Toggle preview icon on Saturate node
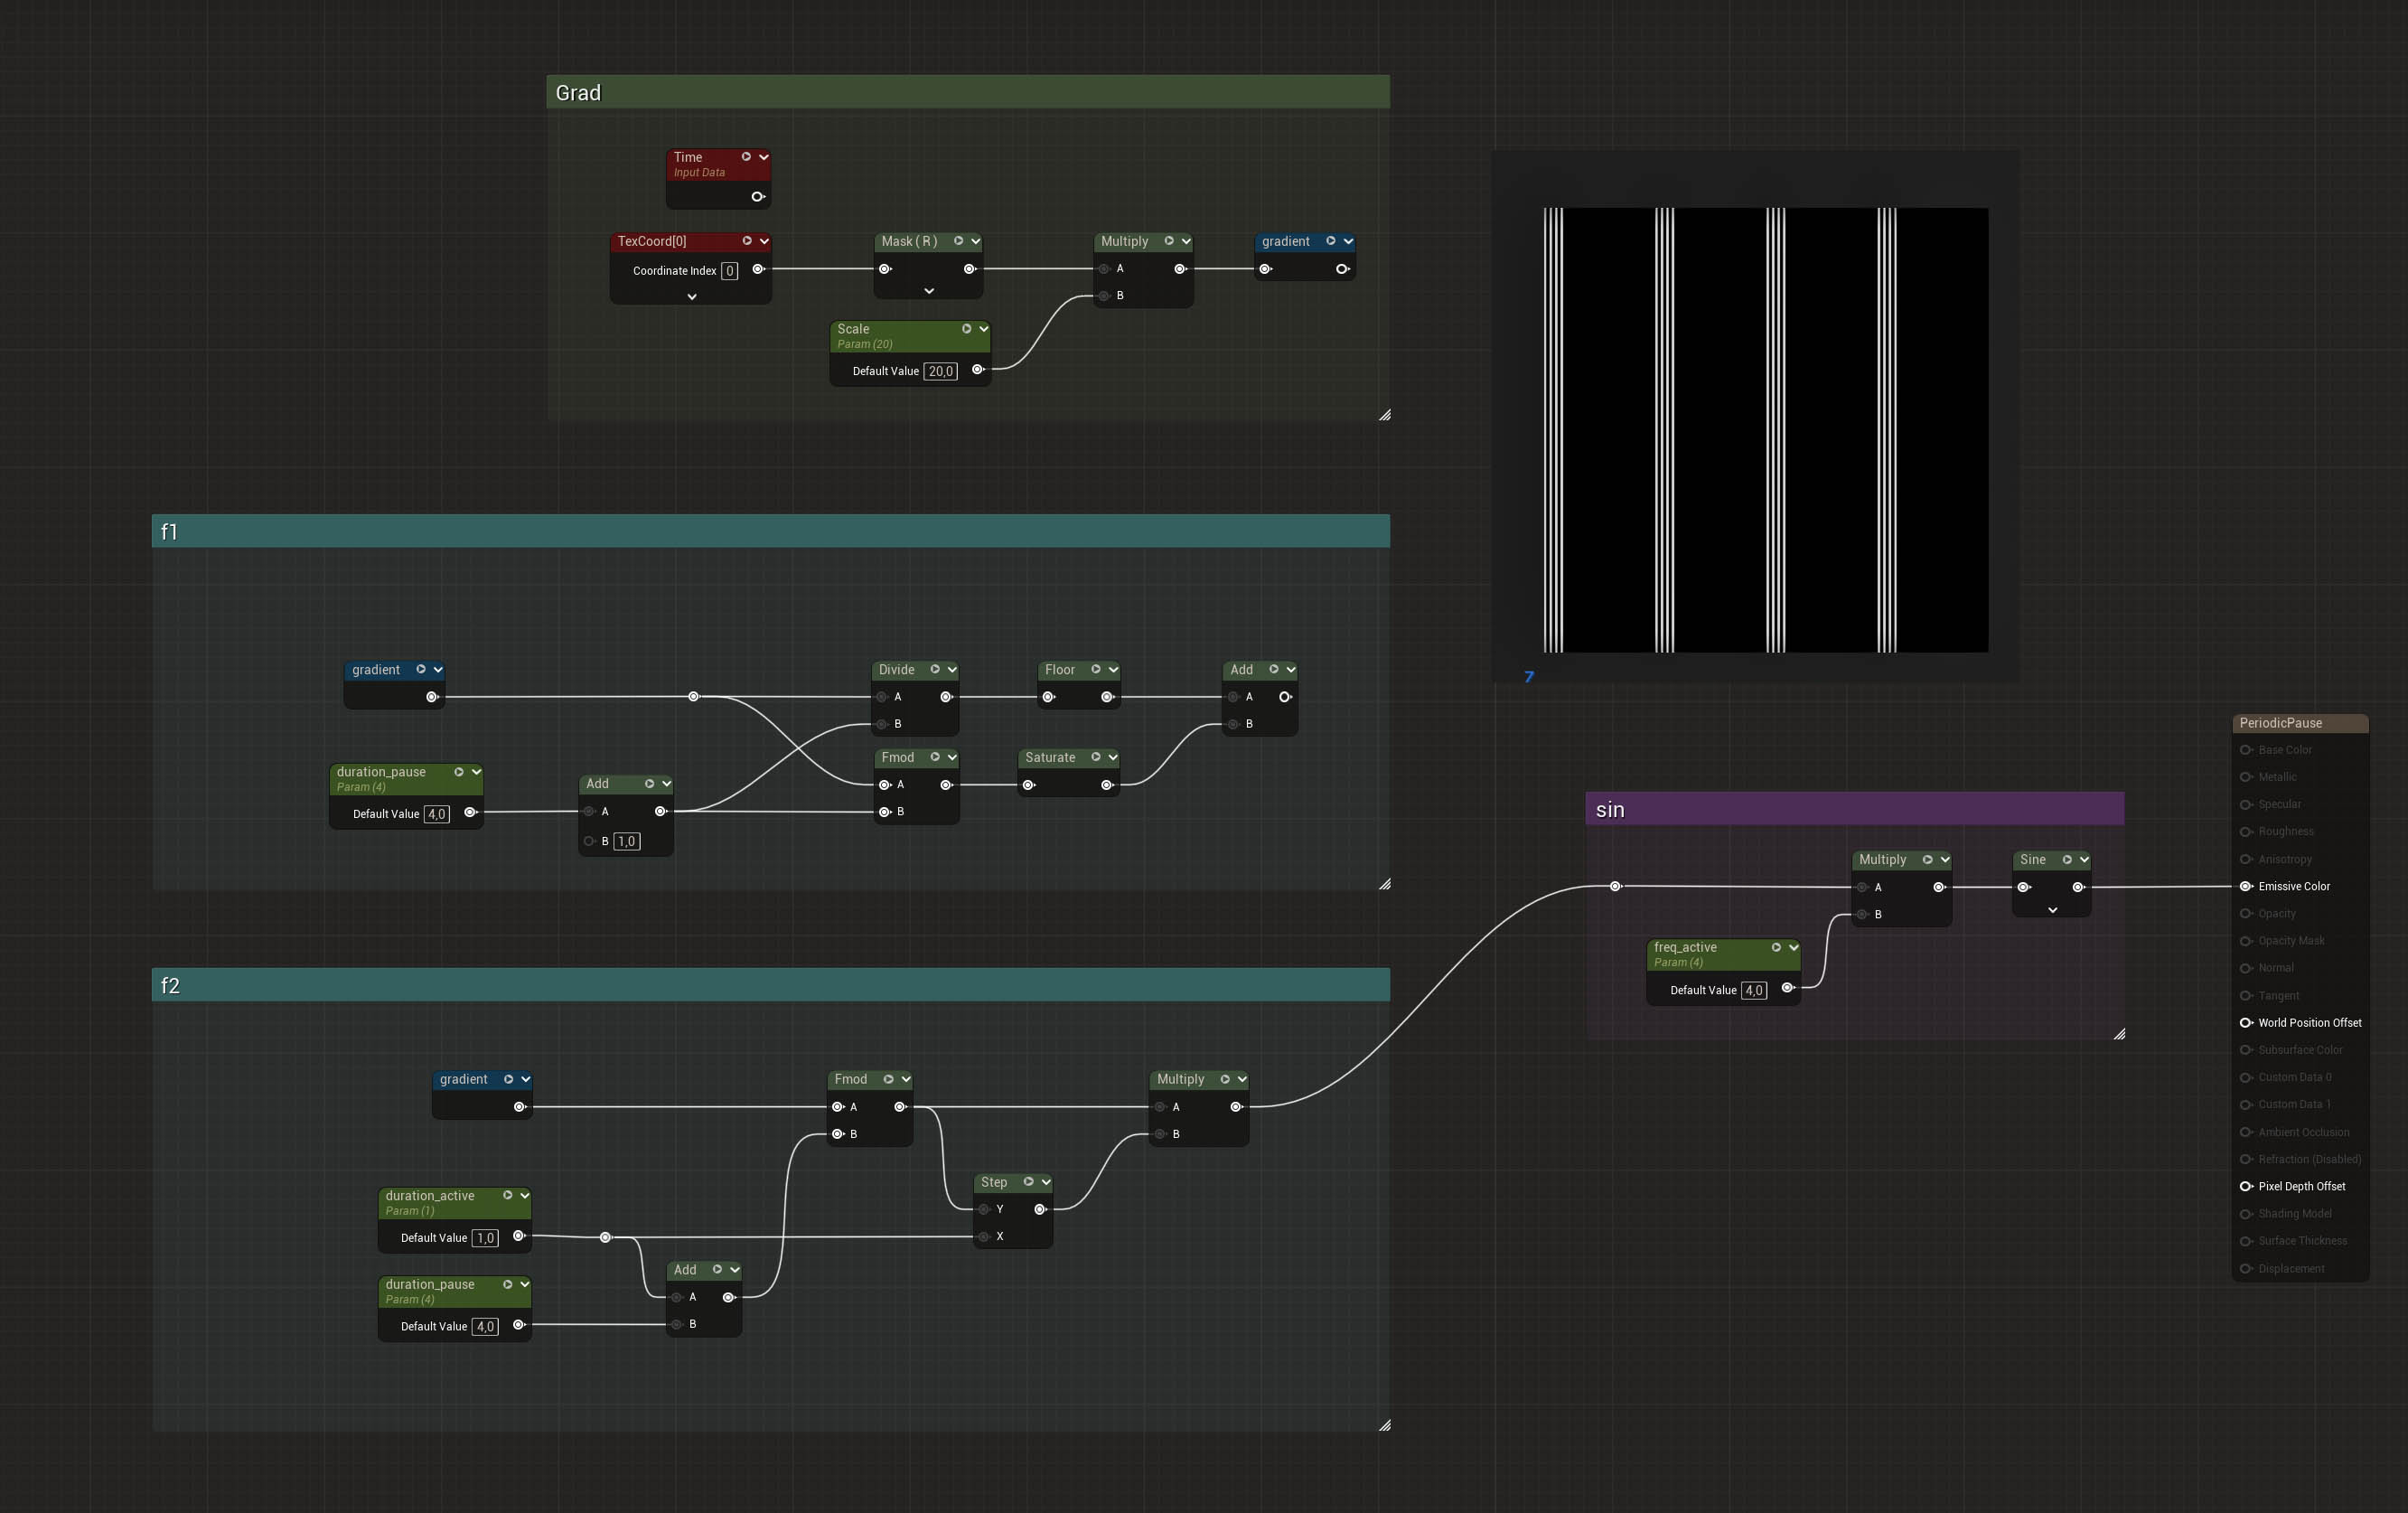Screen dimensions: 2408x1513 [x=1096, y=757]
